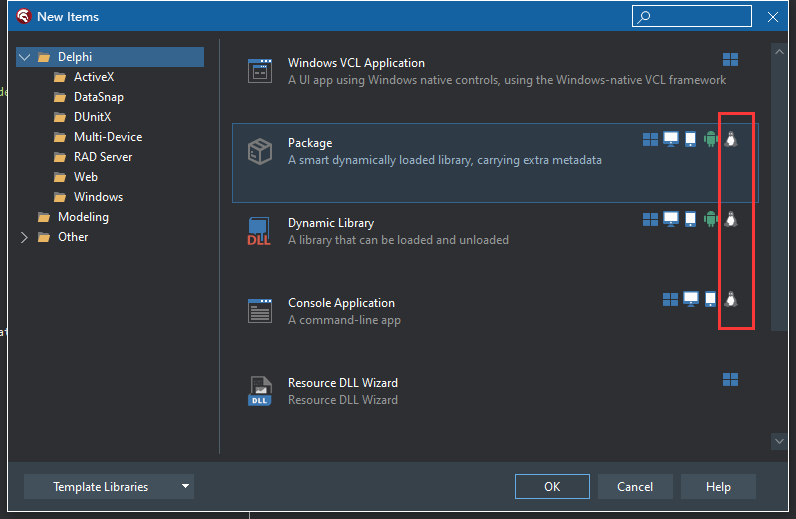Select the DUnitX category
The width and height of the screenshot is (796, 519).
coord(92,117)
